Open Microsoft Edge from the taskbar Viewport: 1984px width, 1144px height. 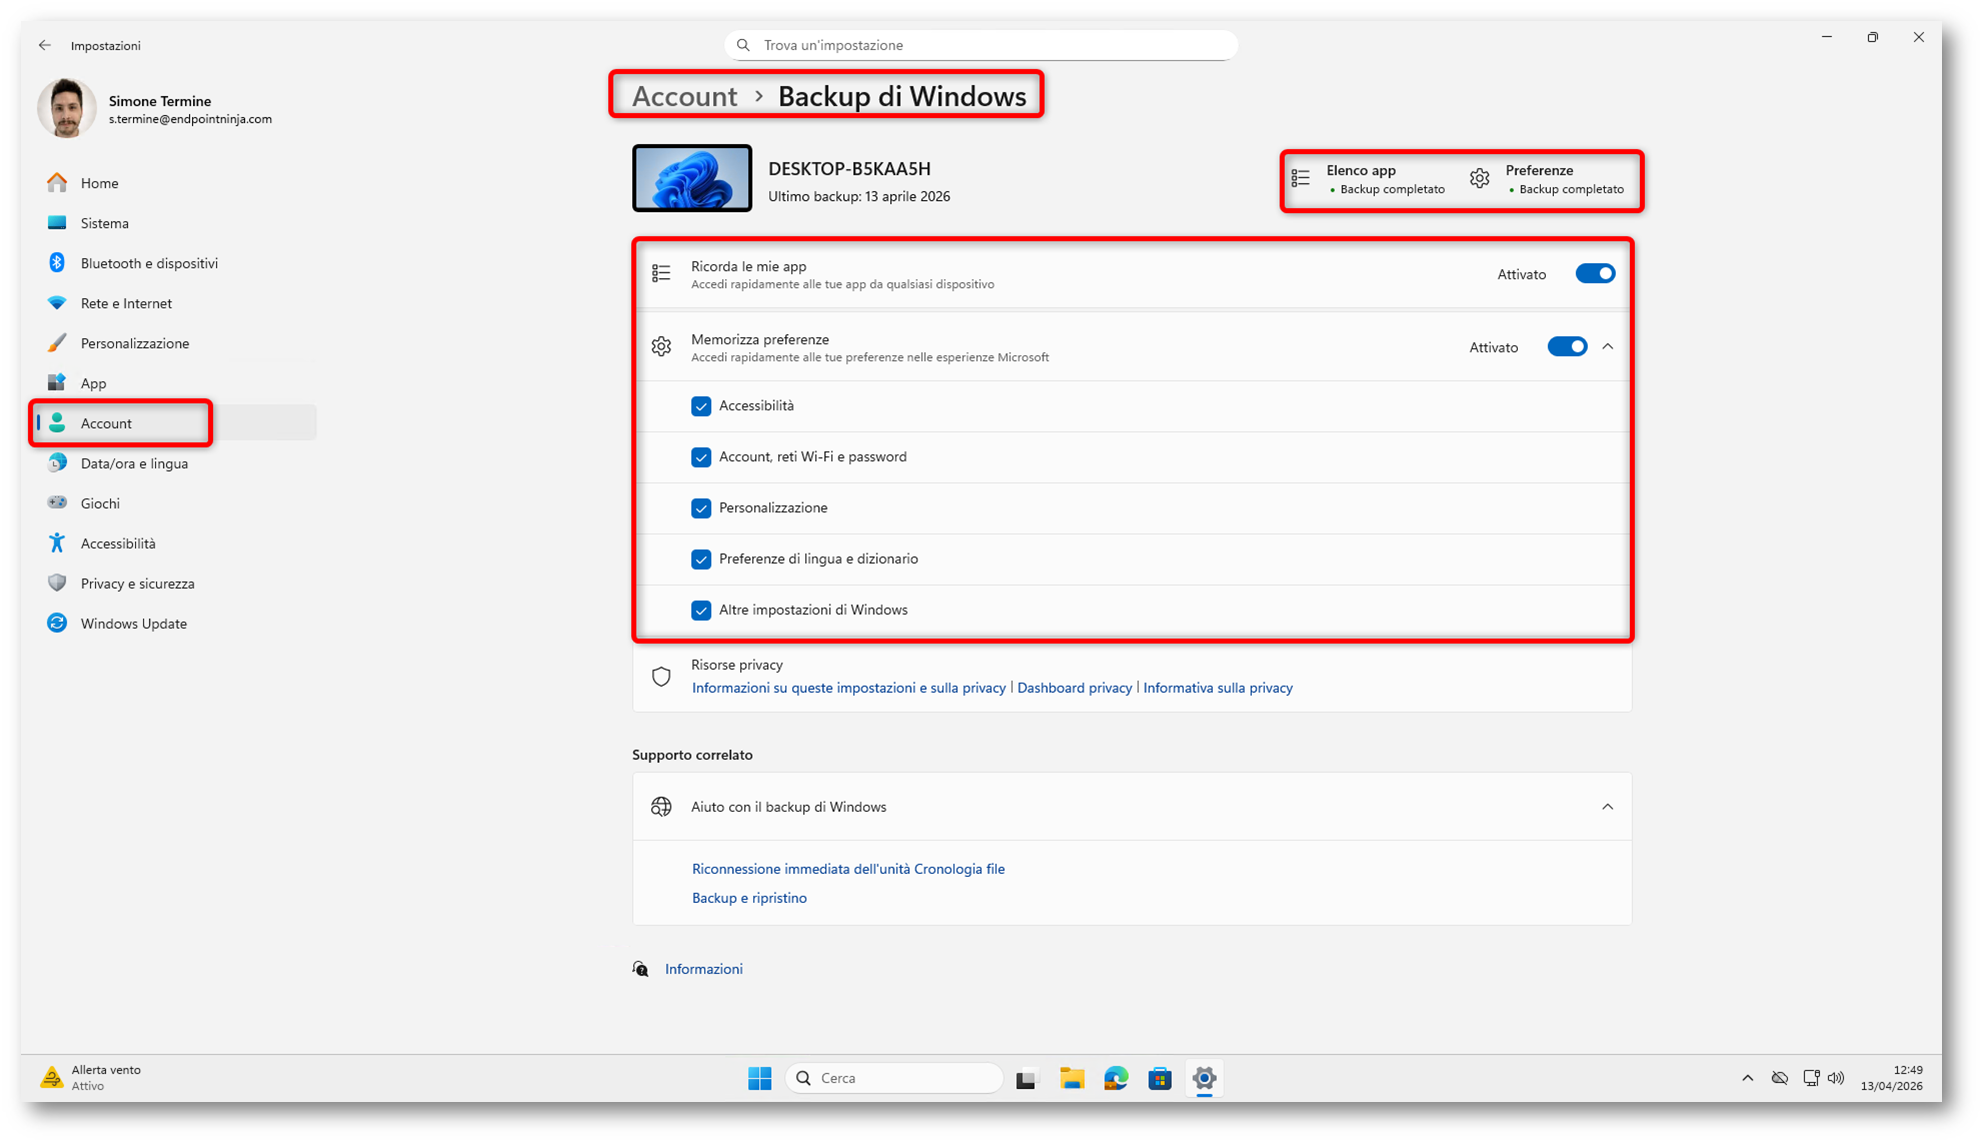[1116, 1078]
